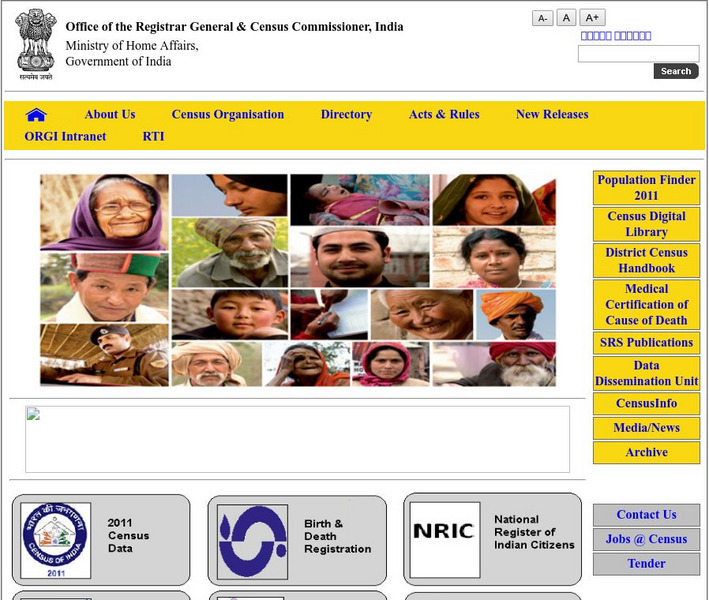Open the Hindi language link above search box
This screenshot has height=600, width=709.
(x=616, y=36)
